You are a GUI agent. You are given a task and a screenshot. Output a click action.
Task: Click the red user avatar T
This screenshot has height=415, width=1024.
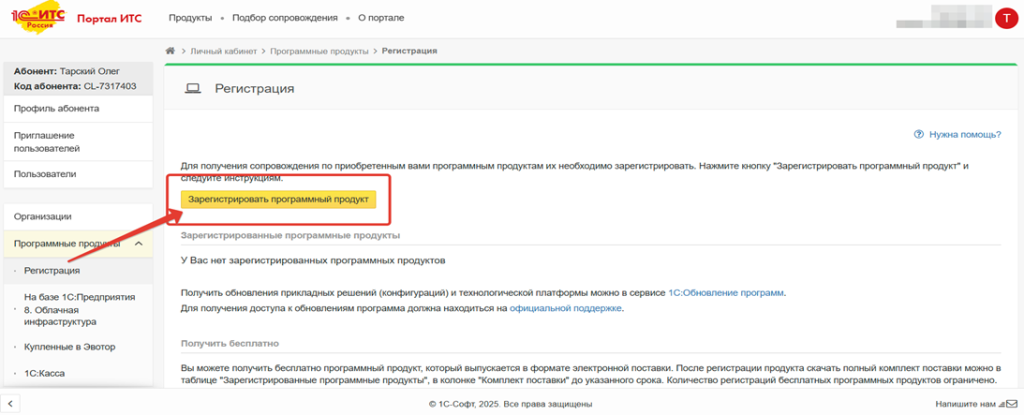1004,18
